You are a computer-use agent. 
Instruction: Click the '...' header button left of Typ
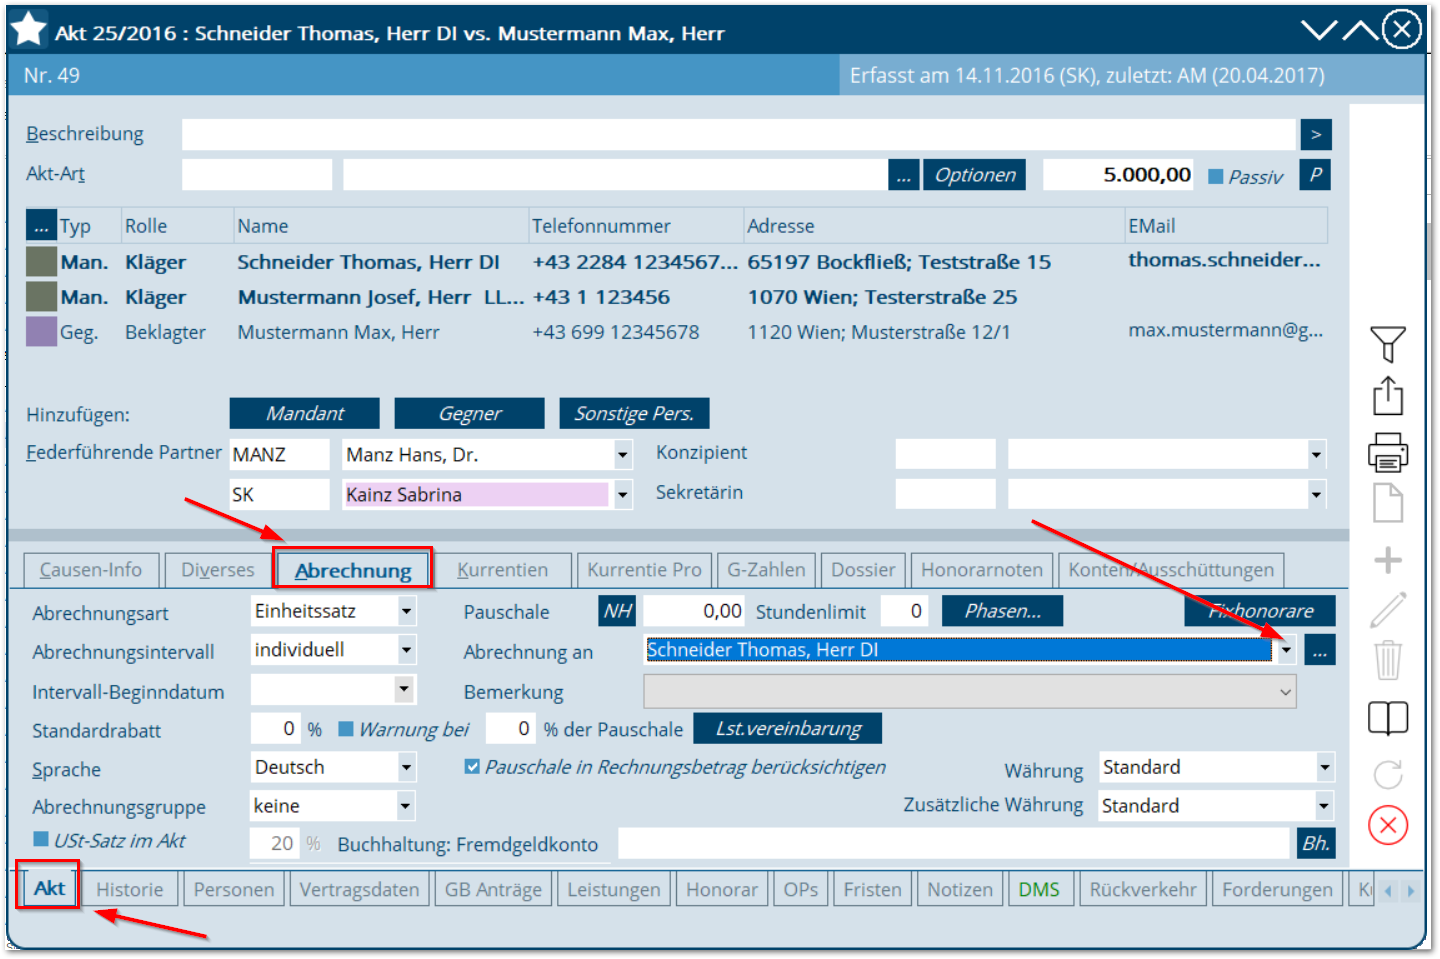41,225
